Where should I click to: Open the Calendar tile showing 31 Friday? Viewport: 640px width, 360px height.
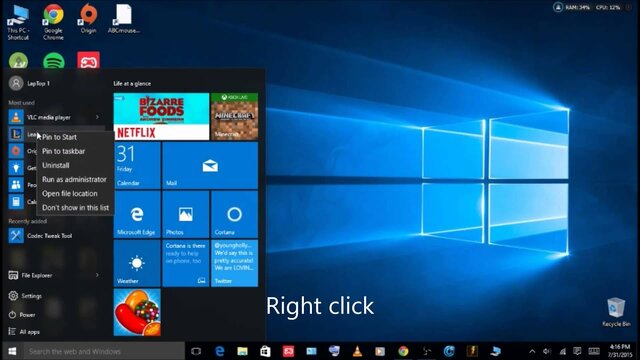coord(137,165)
